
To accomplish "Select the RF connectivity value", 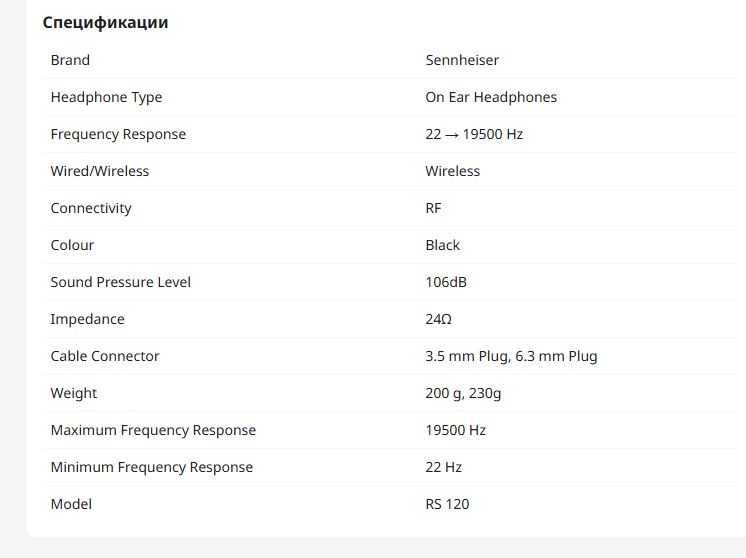I will click(433, 208).
